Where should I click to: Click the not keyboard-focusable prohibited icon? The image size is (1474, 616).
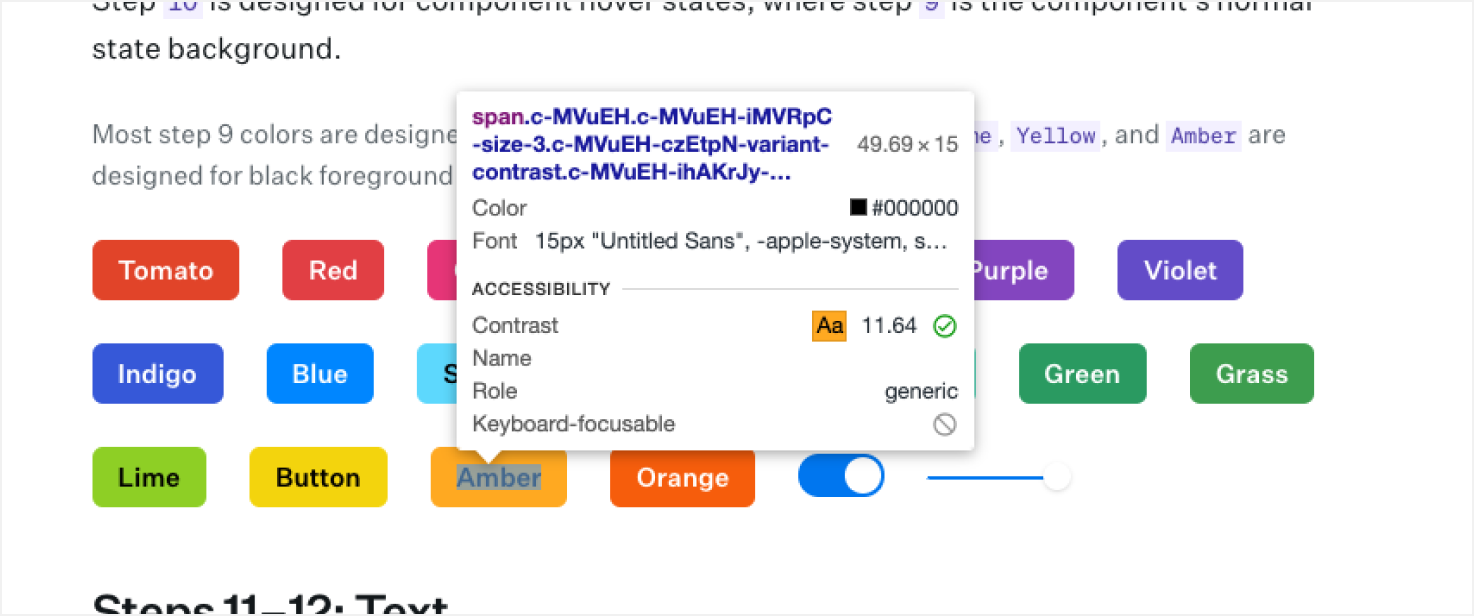pyautogui.click(x=944, y=425)
